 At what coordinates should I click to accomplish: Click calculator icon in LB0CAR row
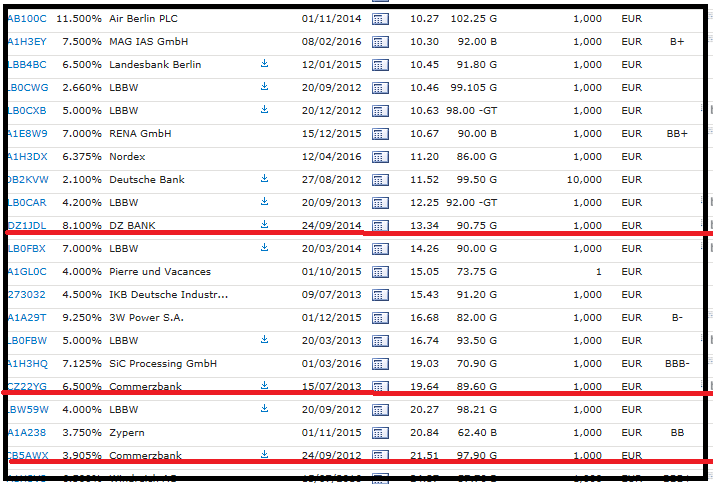click(380, 203)
